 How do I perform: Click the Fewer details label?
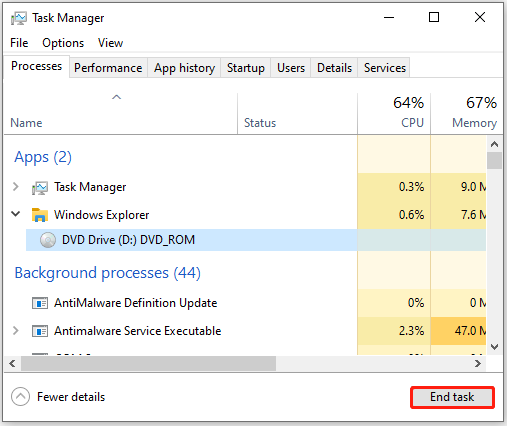pyautogui.click(x=71, y=397)
